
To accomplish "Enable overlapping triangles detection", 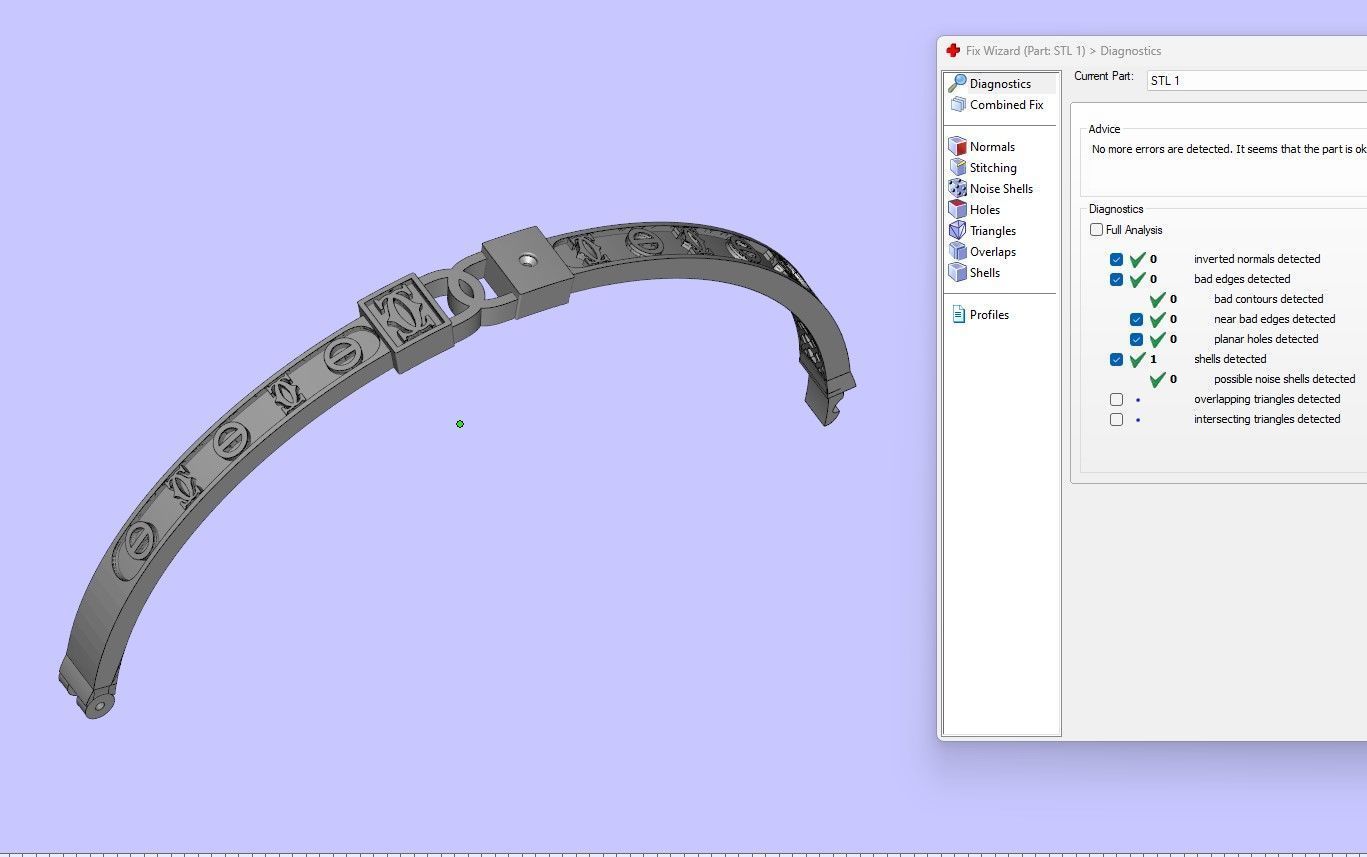I will [1117, 399].
